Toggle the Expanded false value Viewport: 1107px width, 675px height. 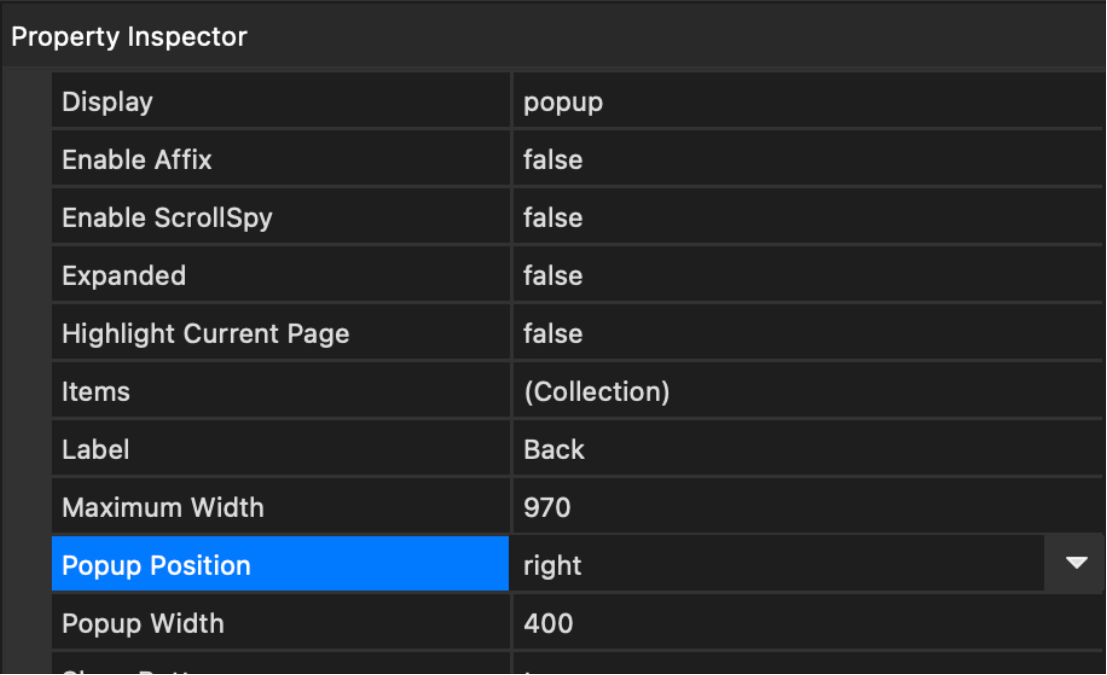click(x=553, y=275)
